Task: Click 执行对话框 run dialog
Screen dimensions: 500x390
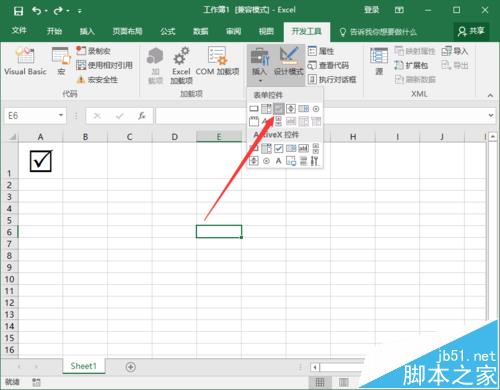Action: (x=332, y=79)
